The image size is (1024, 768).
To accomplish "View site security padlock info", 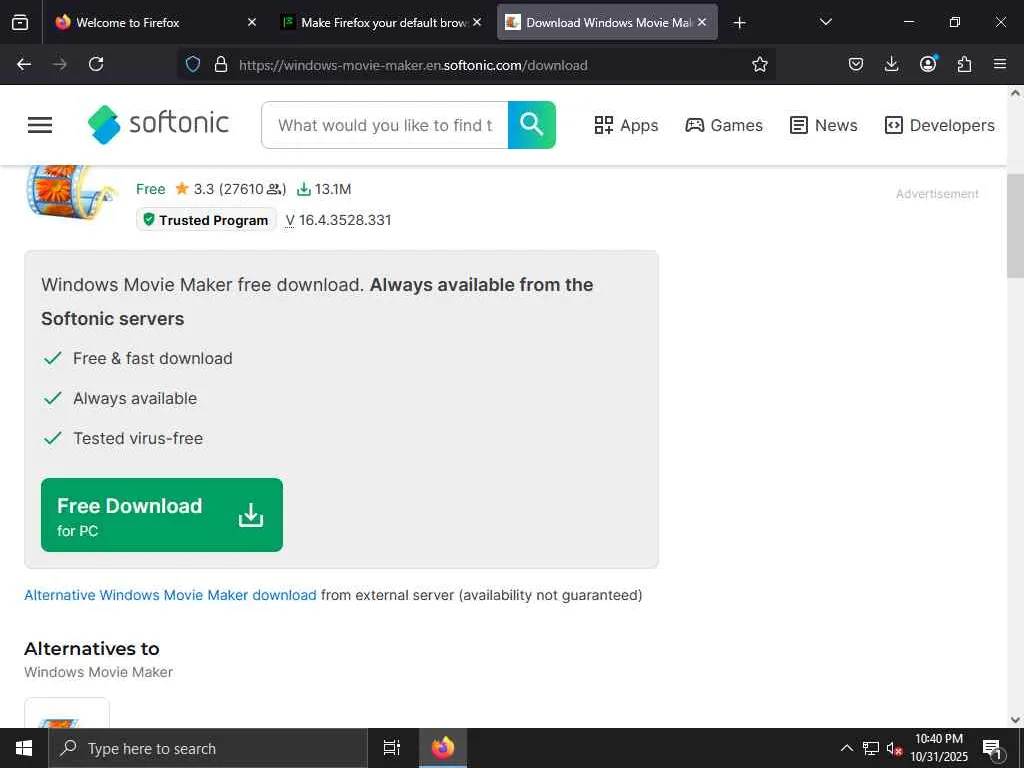I will coord(221,64).
